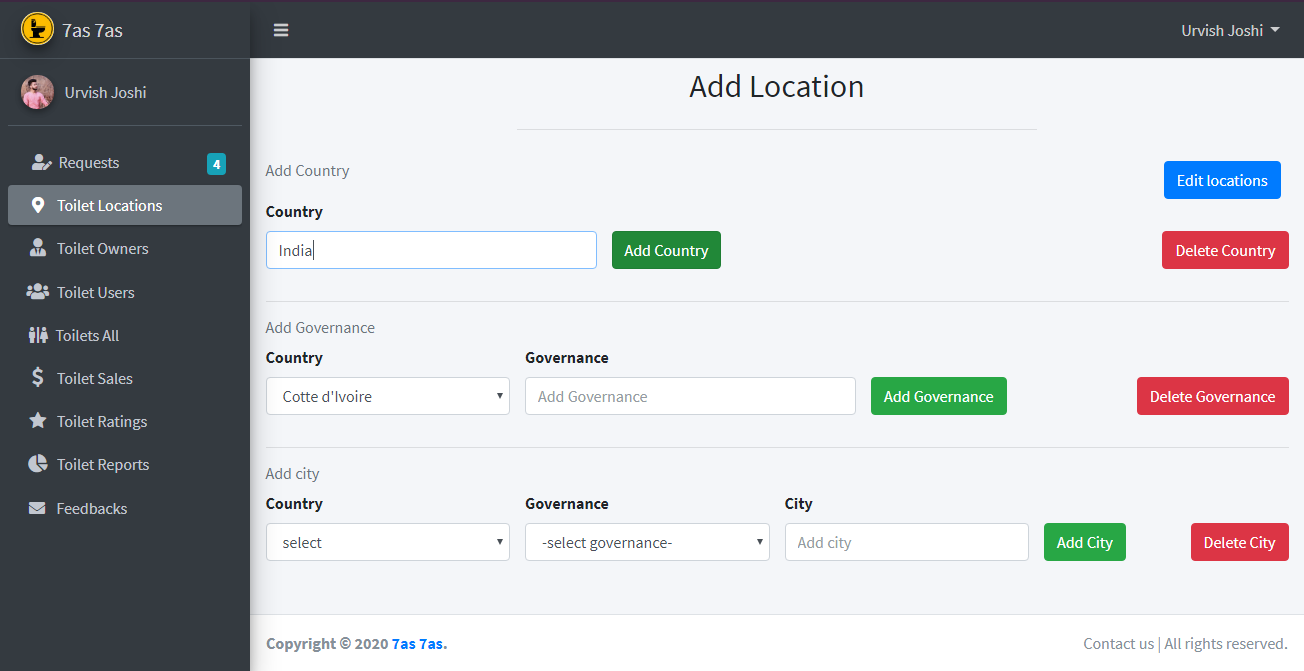Image resolution: width=1304 pixels, height=671 pixels.
Task: Click the All rights reserved footer text
Action: [1226, 643]
